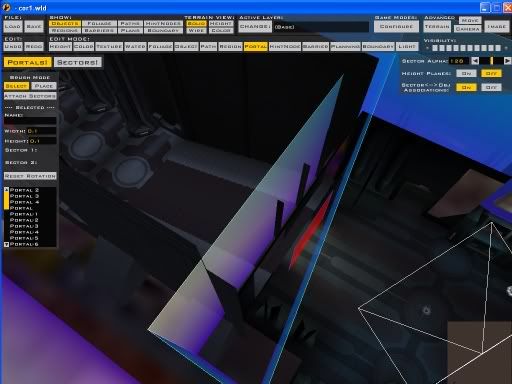Set brush mode to Select

[16, 86]
